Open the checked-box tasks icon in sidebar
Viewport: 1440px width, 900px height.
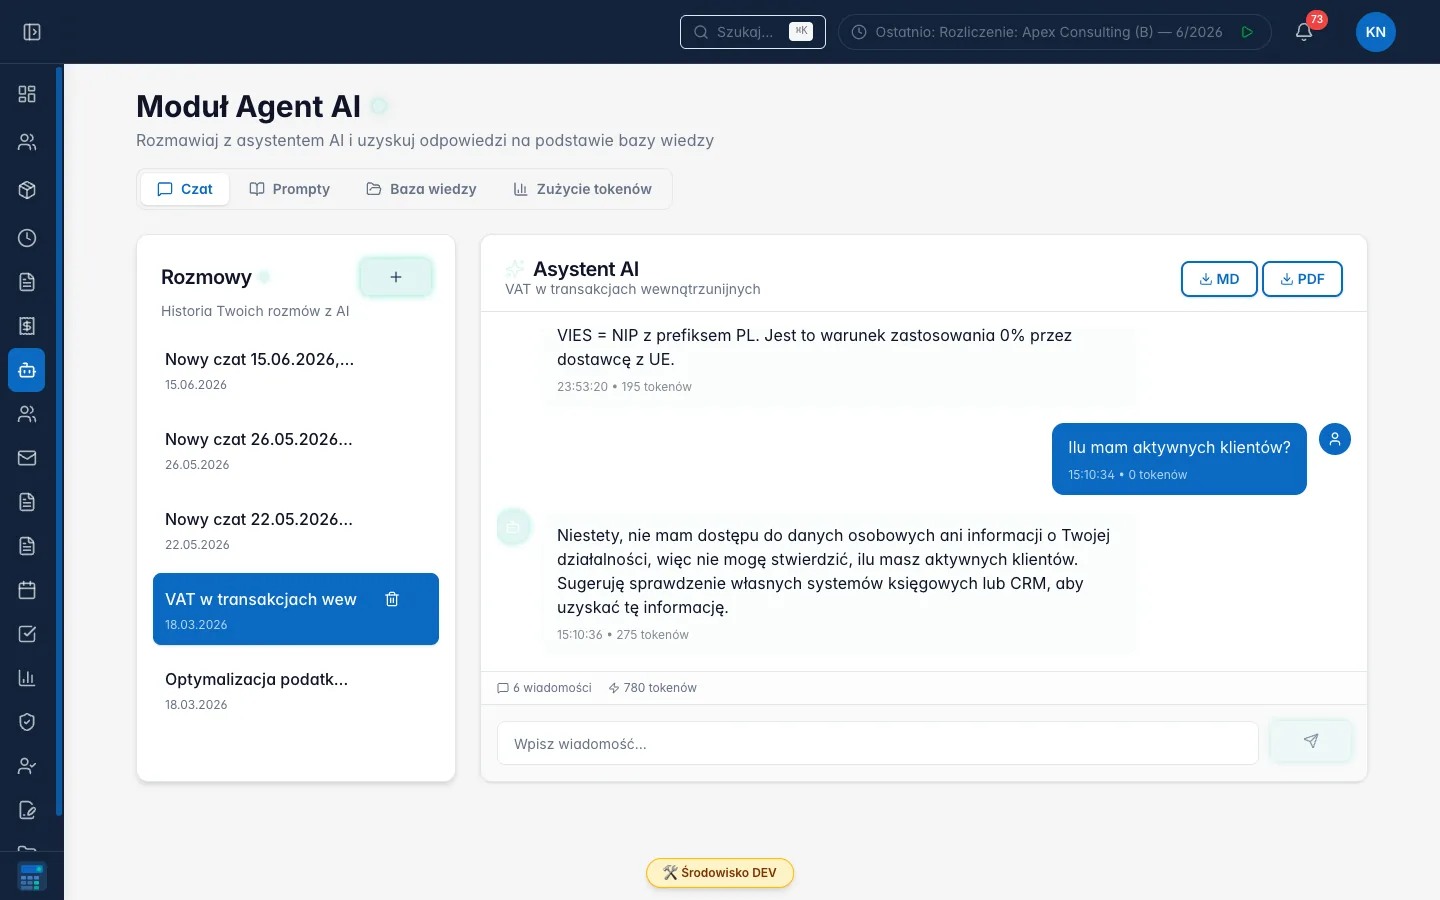(27, 634)
